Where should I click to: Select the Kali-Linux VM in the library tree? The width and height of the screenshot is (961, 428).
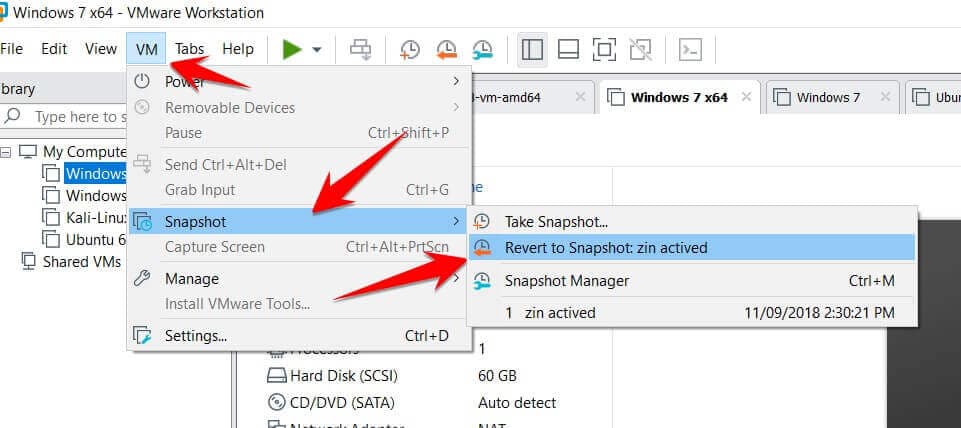coord(96,217)
